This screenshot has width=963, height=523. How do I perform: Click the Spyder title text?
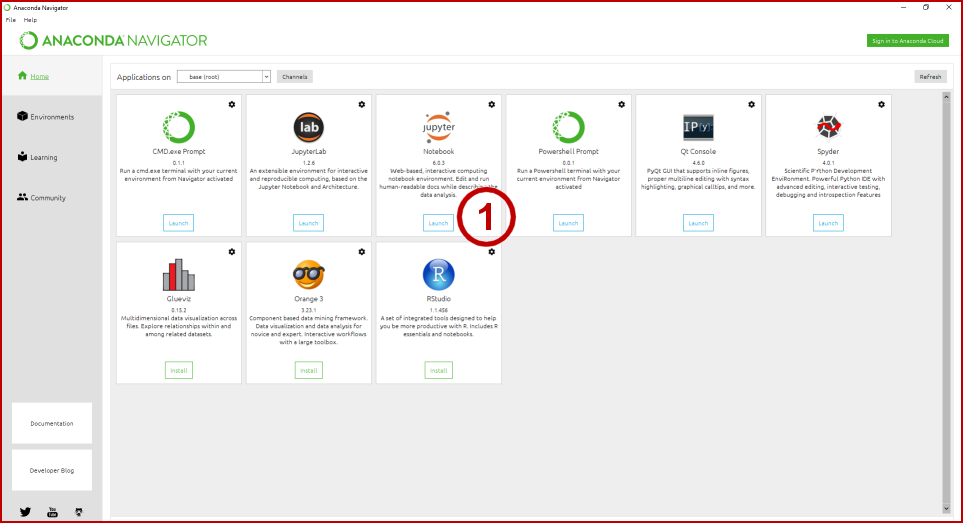pyautogui.click(x=828, y=151)
